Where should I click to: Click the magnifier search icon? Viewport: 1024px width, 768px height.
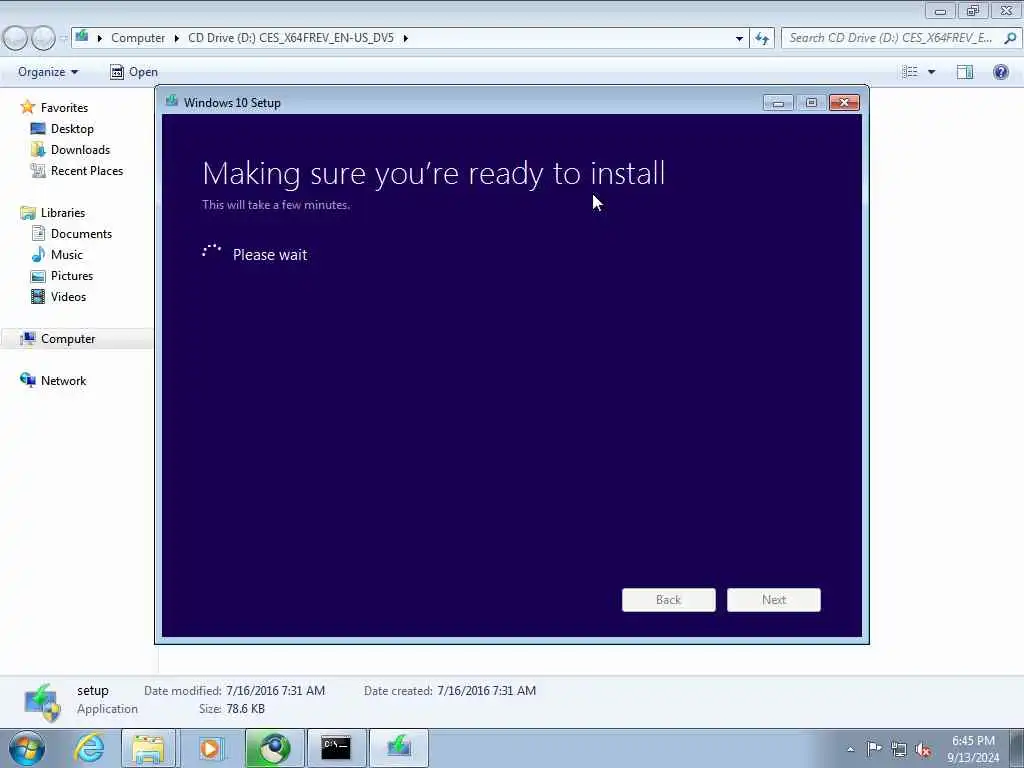coord(1010,38)
